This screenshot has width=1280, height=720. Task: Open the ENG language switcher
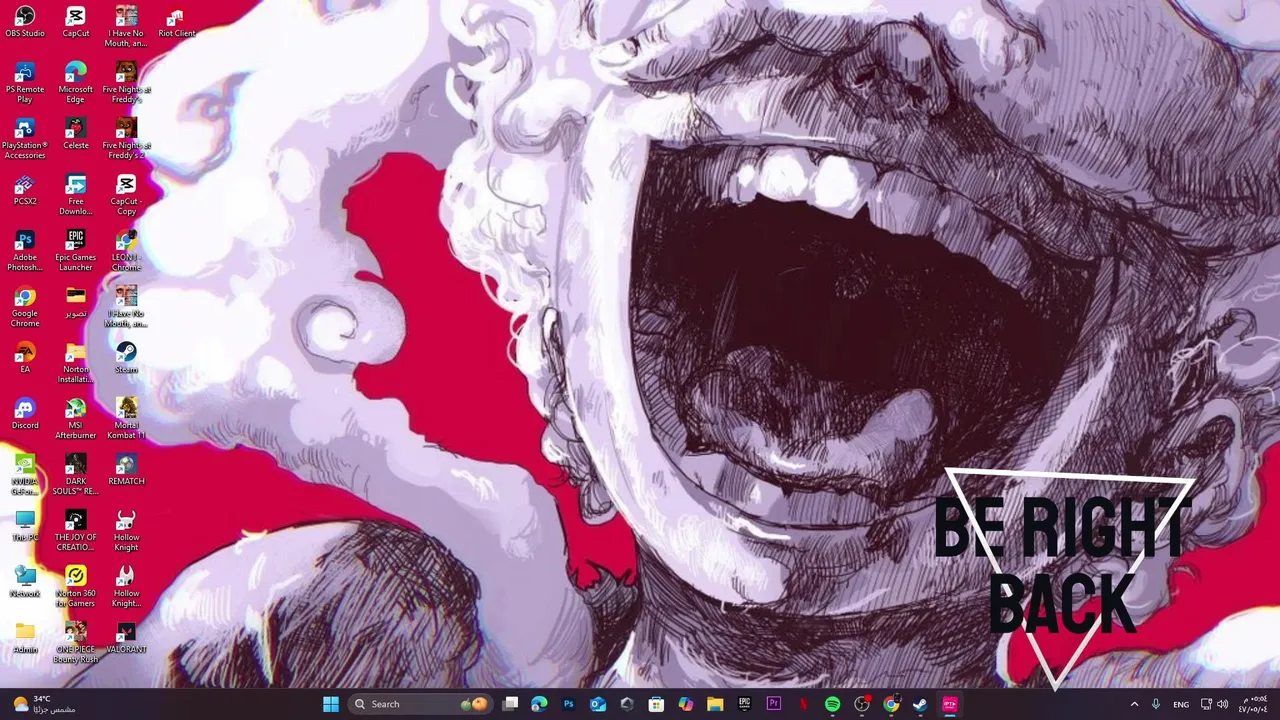click(1181, 704)
